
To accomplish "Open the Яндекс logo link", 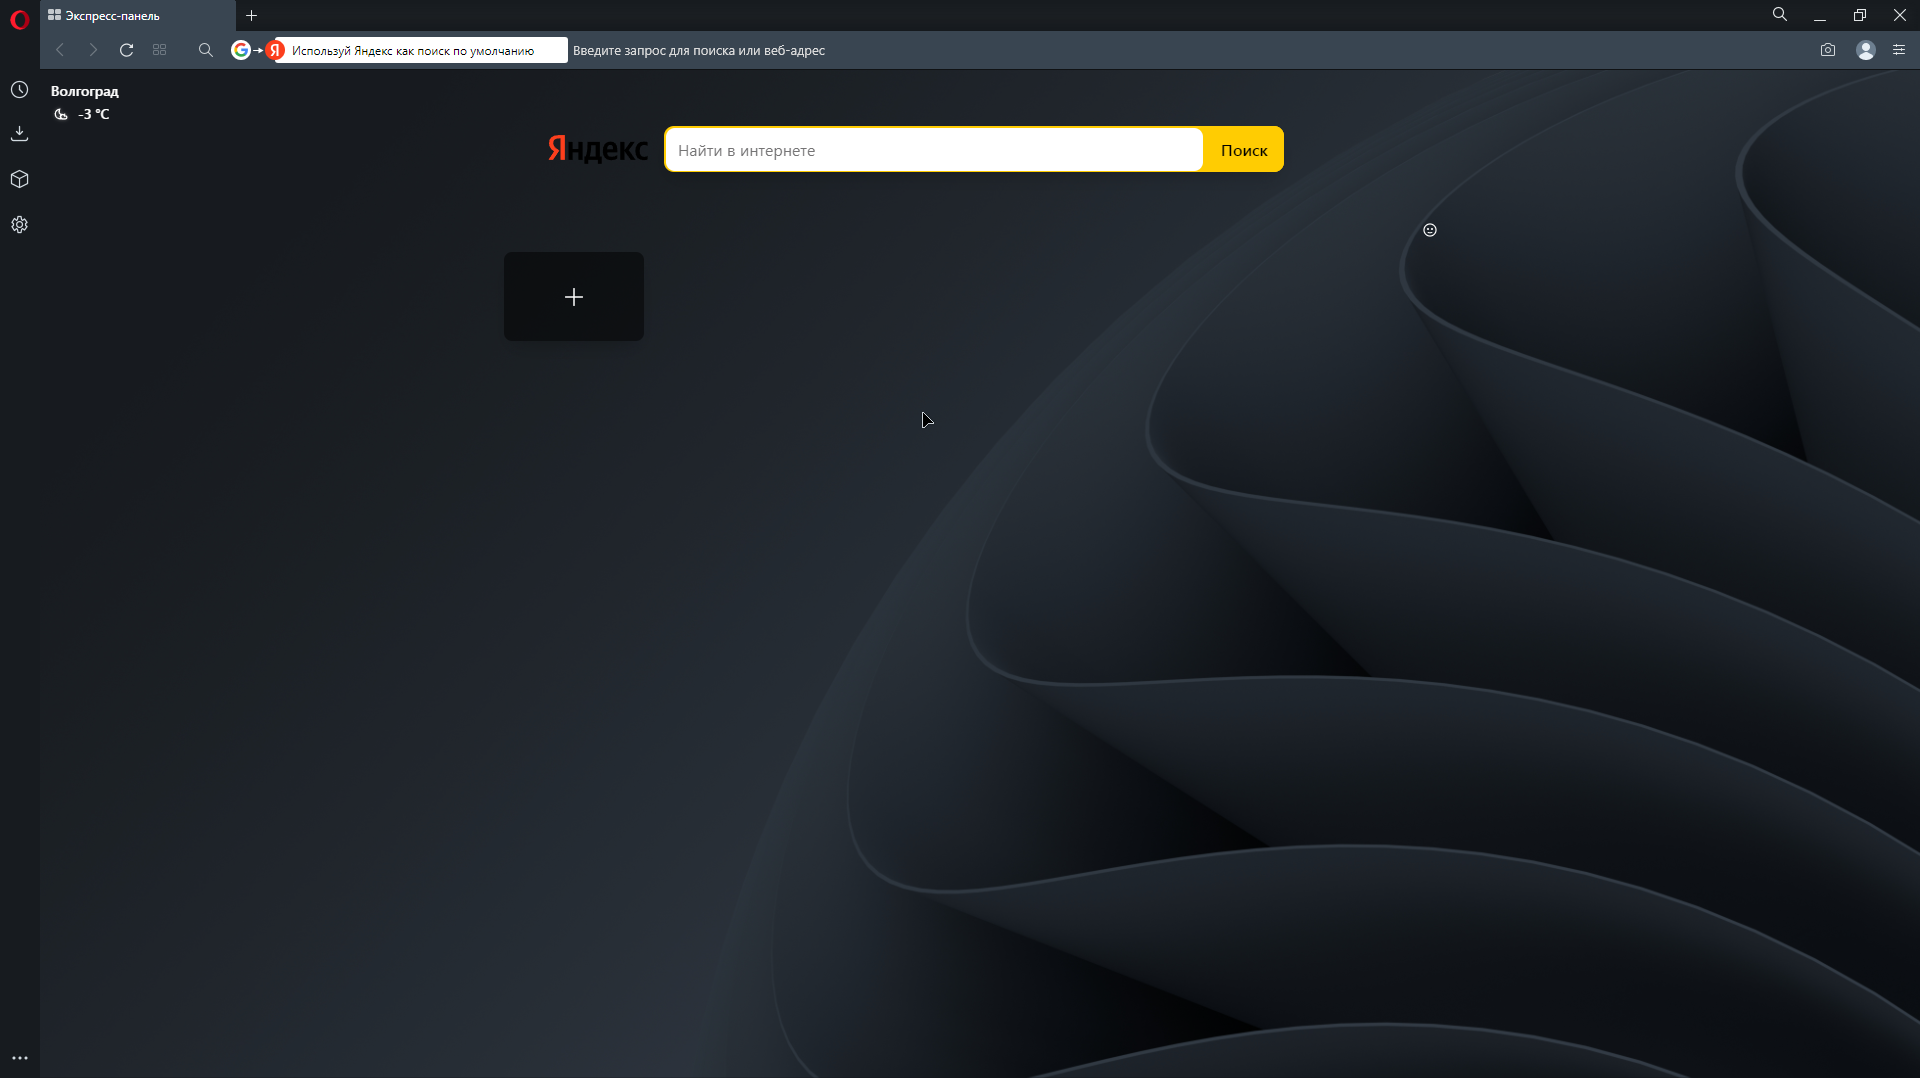I will (x=598, y=149).
